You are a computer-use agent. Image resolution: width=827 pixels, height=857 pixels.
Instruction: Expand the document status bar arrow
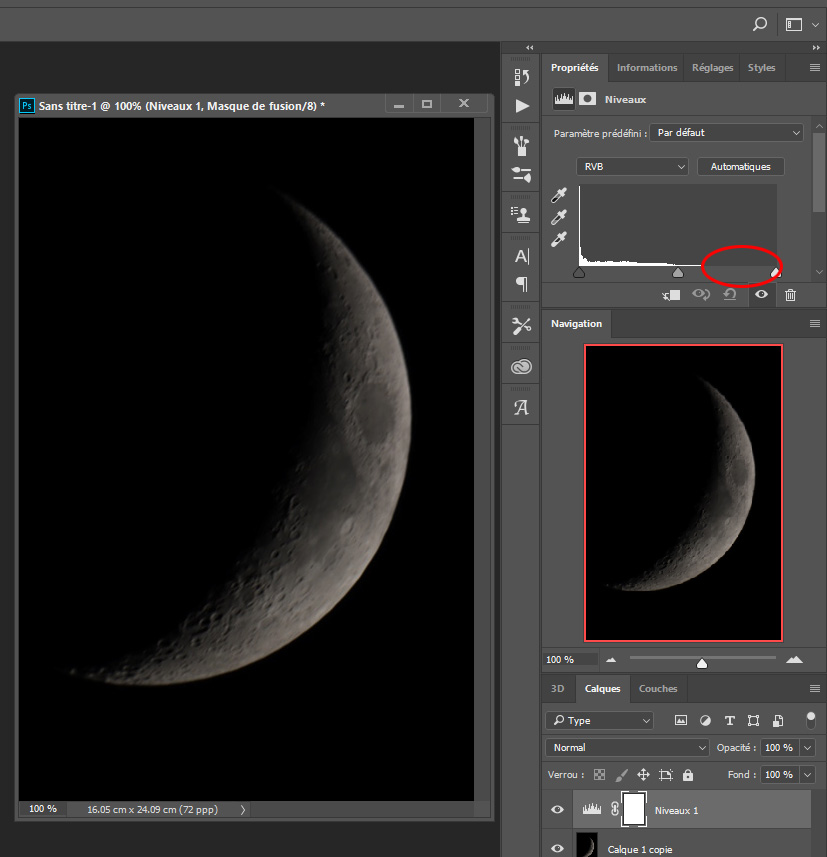tap(243, 809)
